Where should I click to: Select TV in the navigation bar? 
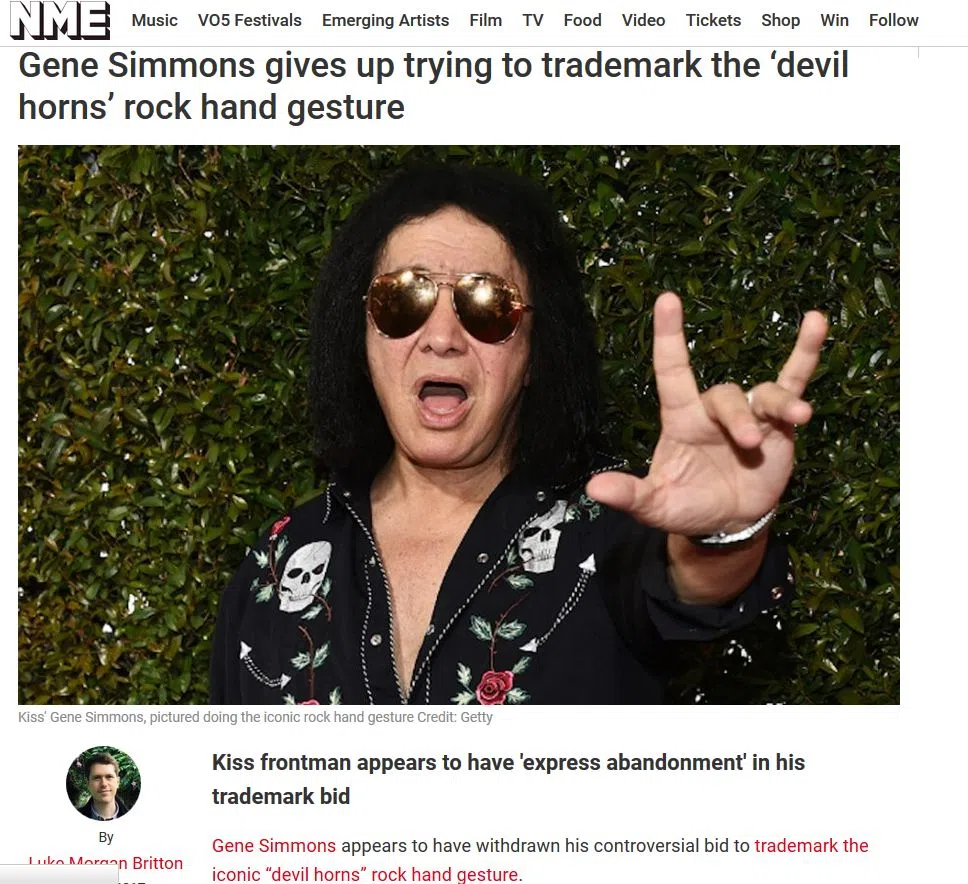point(533,20)
